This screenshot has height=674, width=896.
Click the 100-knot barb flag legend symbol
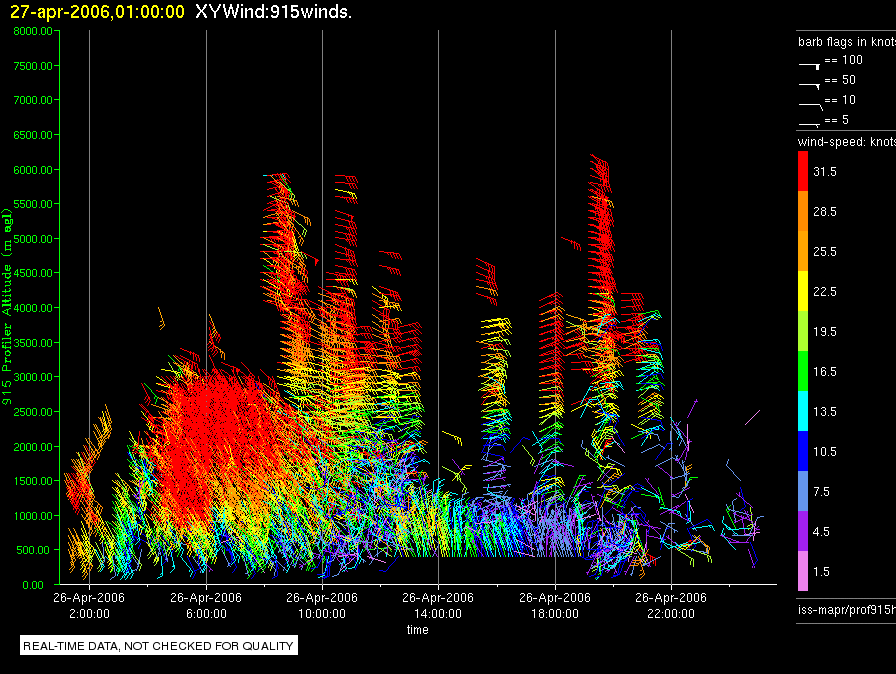809,66
